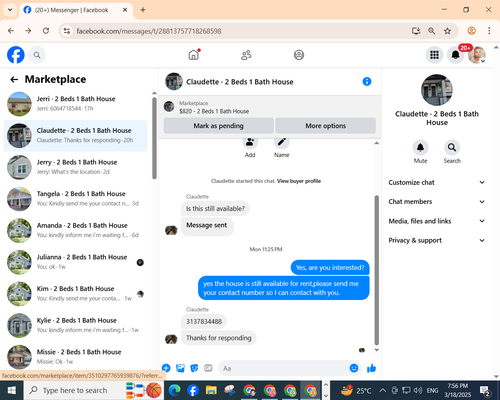Open Jerry - 2 Beds 1 Bath House chat

click(x=75, y=167)
